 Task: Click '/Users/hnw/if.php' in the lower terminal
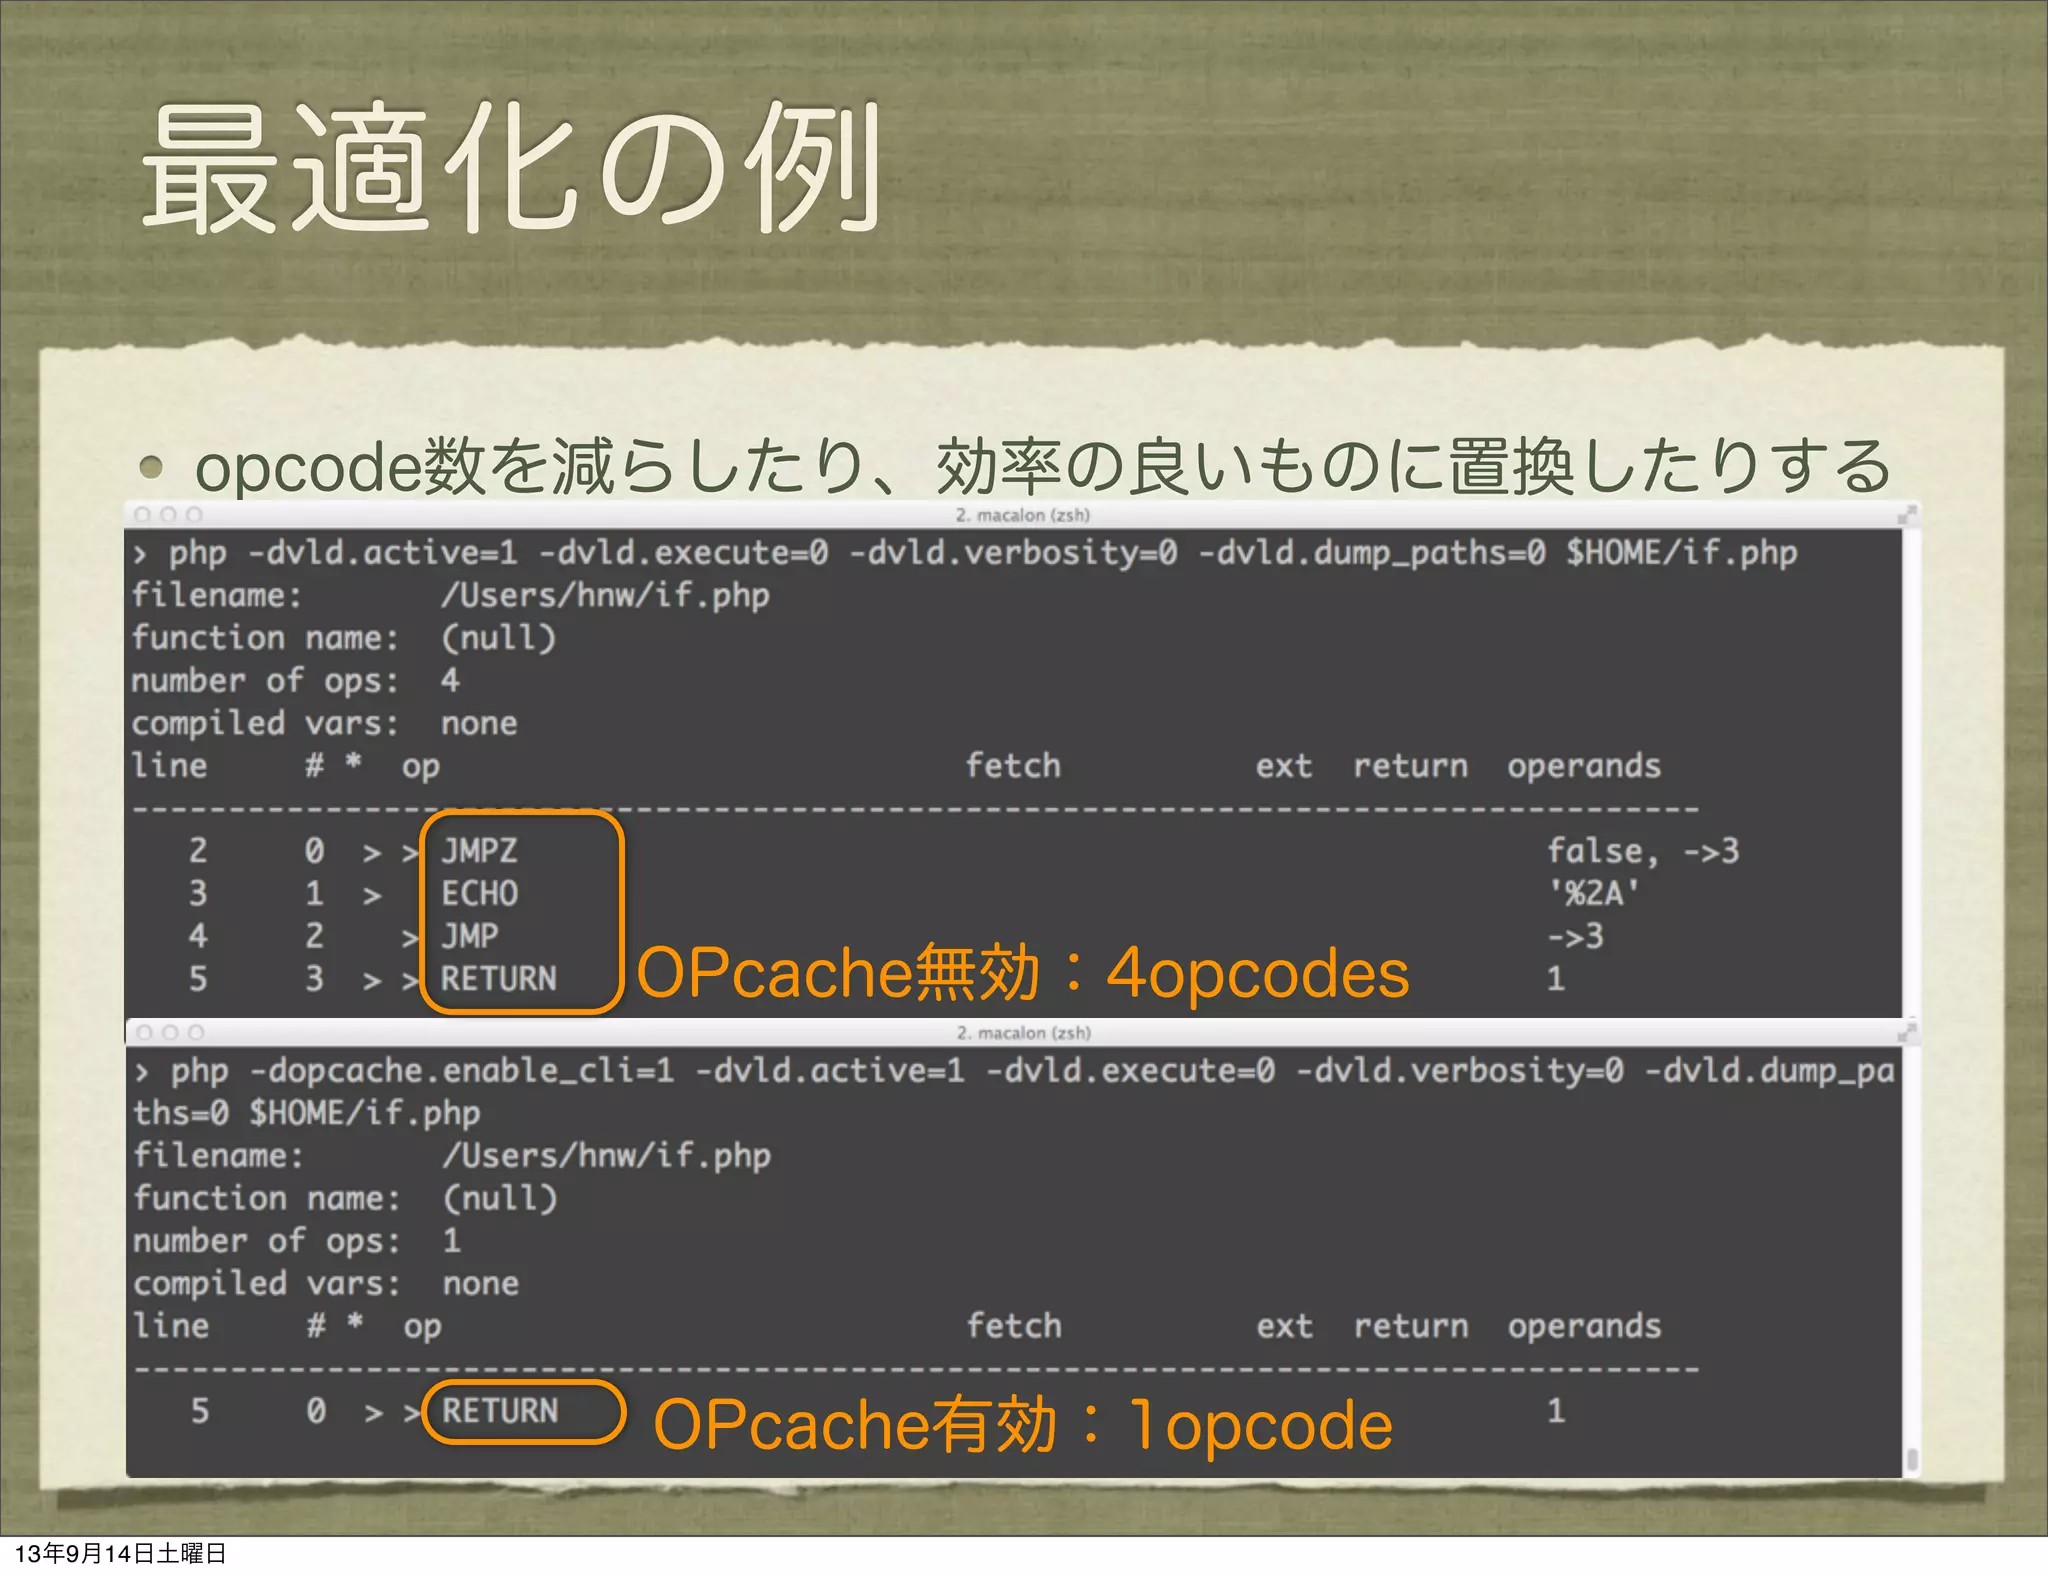tap(607, 1156)
